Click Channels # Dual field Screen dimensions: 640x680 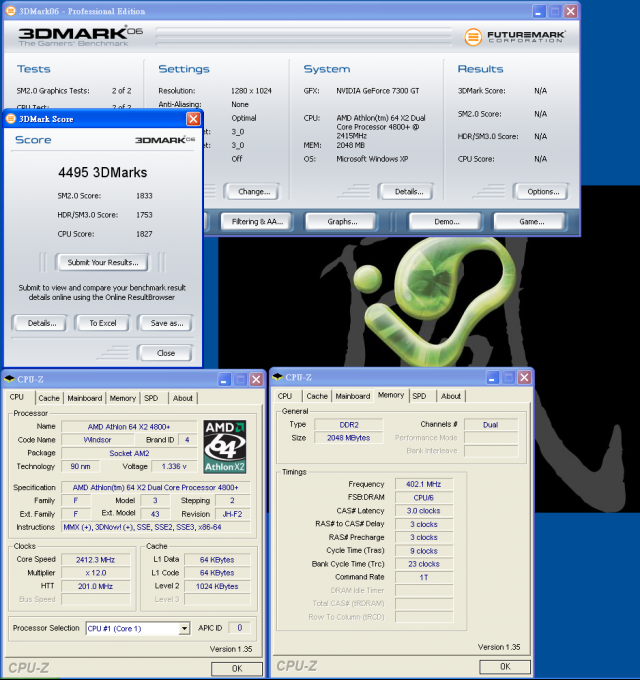point(491,425)
